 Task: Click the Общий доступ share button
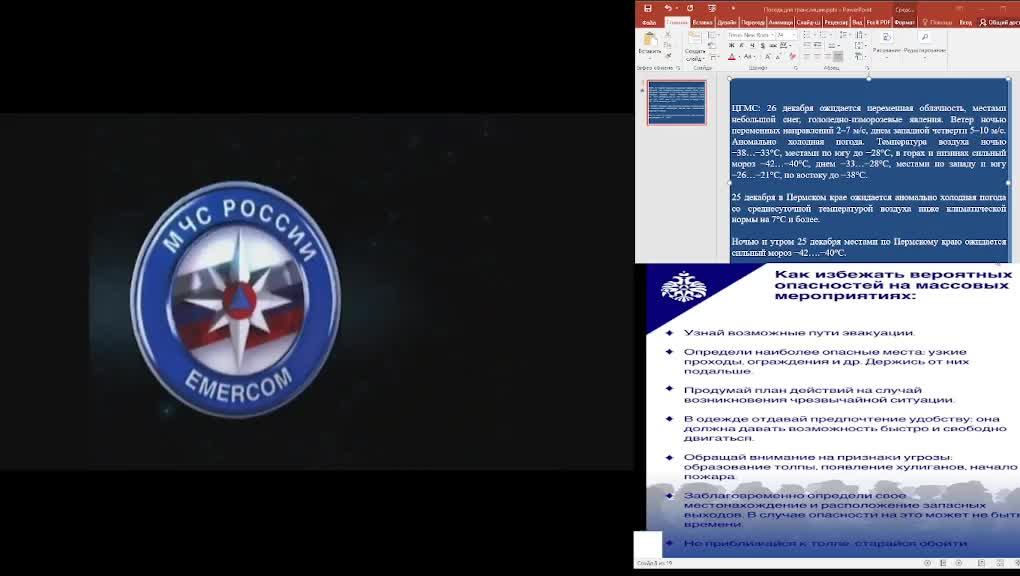999,22
